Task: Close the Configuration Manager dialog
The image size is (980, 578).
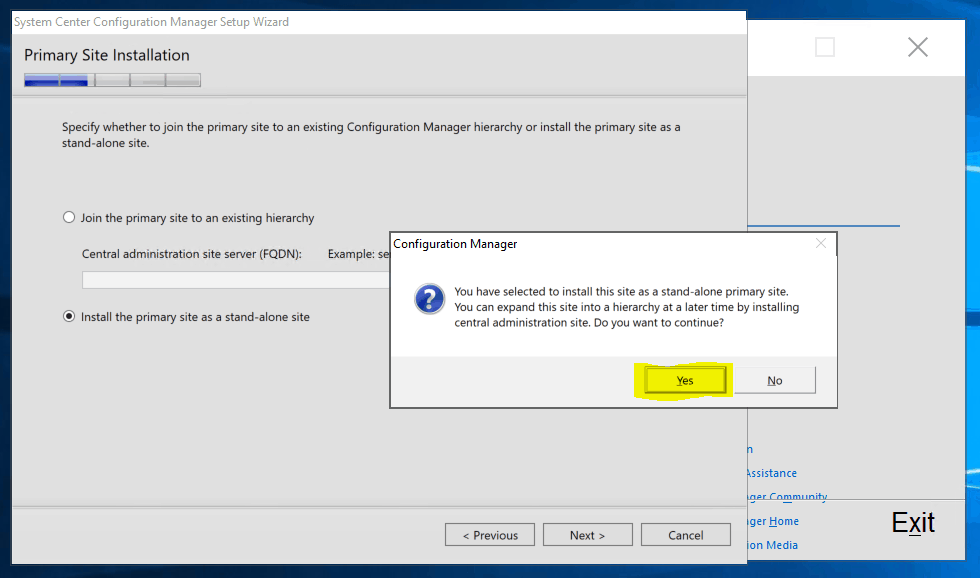Action: coord(821,244)
